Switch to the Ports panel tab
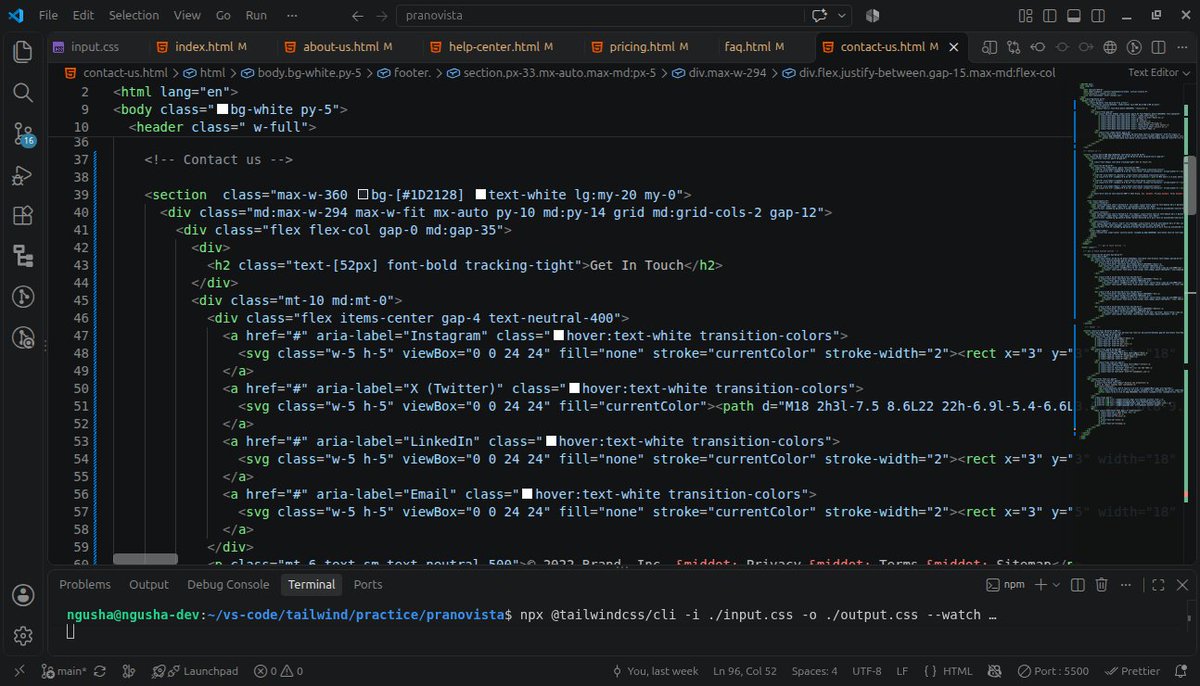Image resolution: width=1200 pixels, height=686 pixels. (368, 585)
